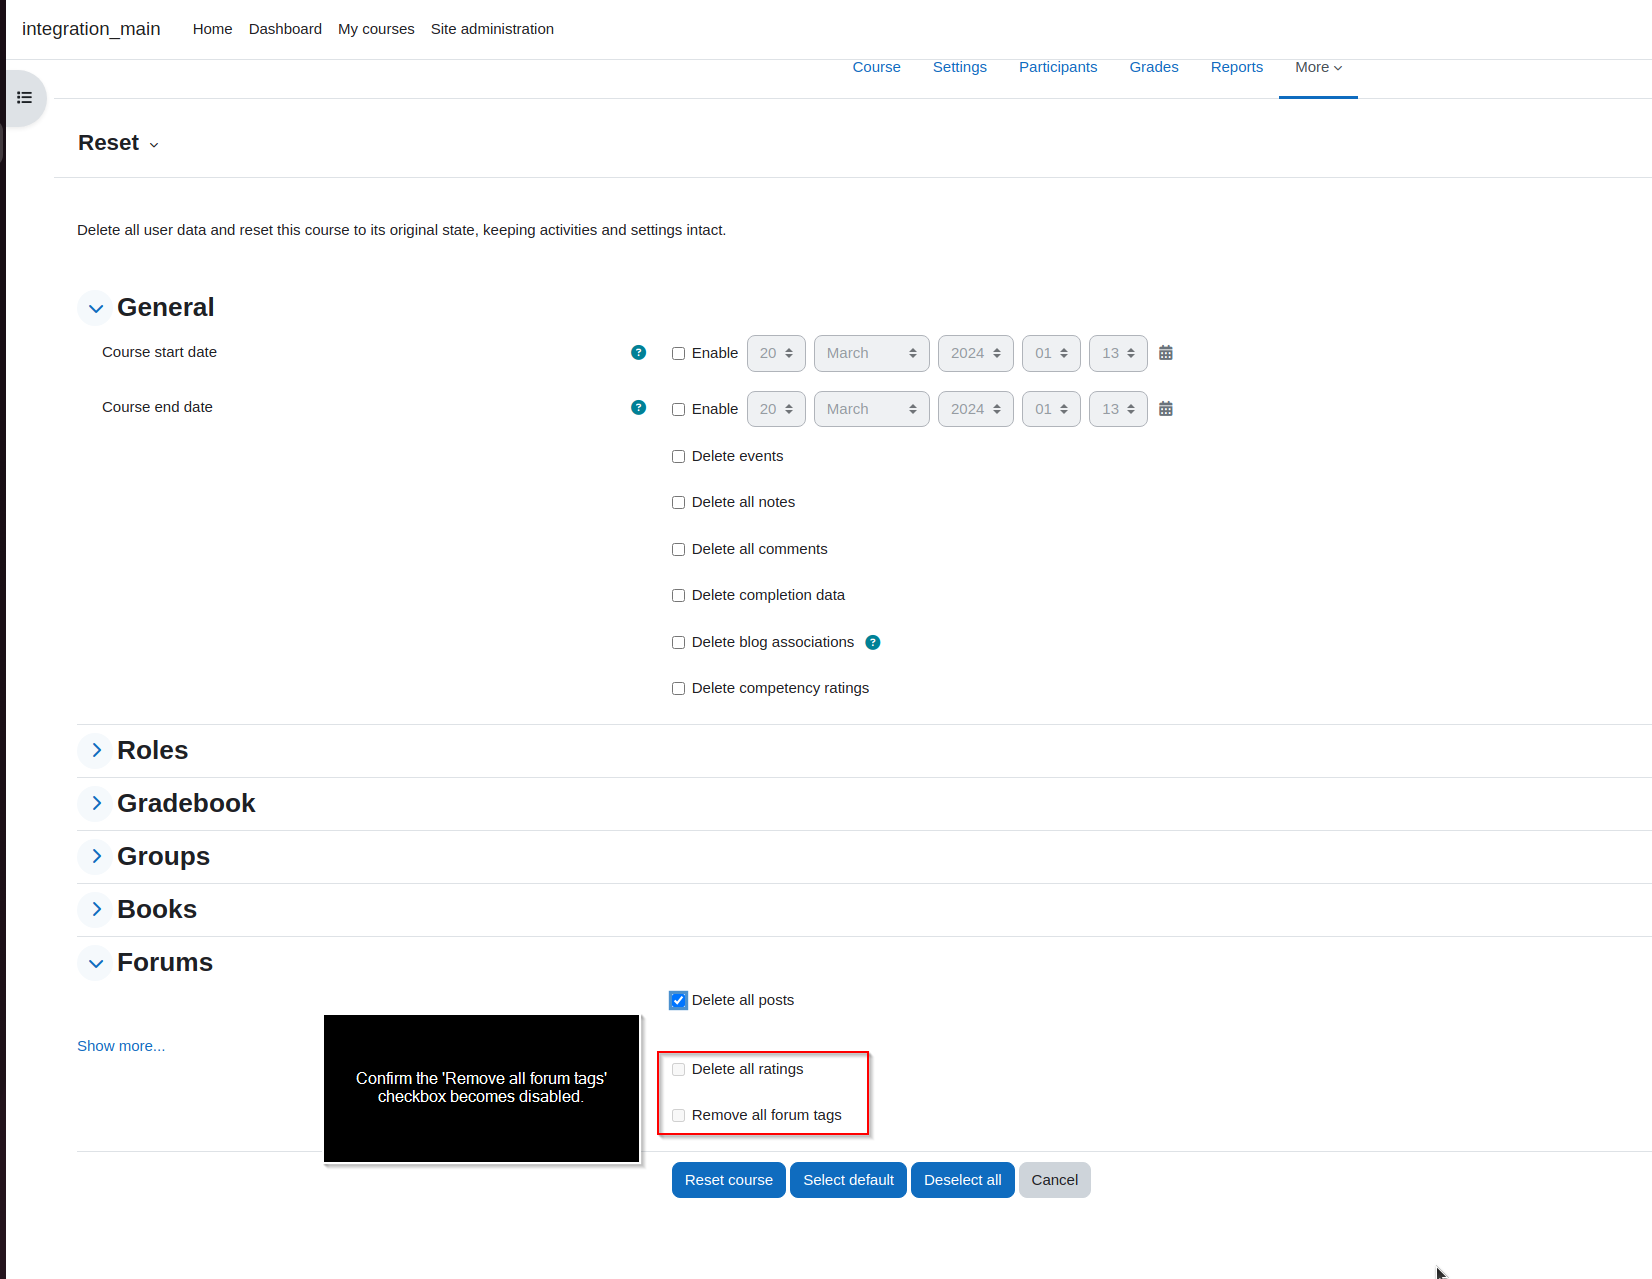Screen dimensions: 1652x1279
Task: Uncheck Delete all posts
Action: [x=679, y=1000]
